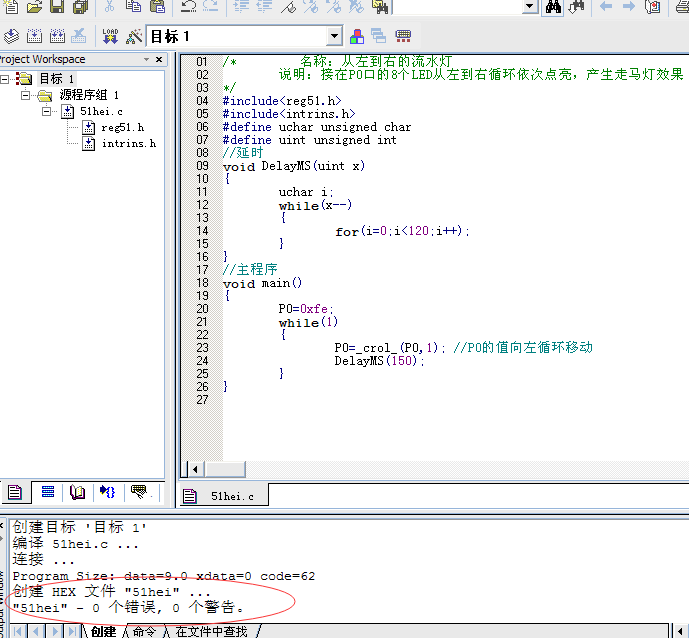Indent the selected text lines
Viewport: 689px width, 638px height.
tap(241, 6)
